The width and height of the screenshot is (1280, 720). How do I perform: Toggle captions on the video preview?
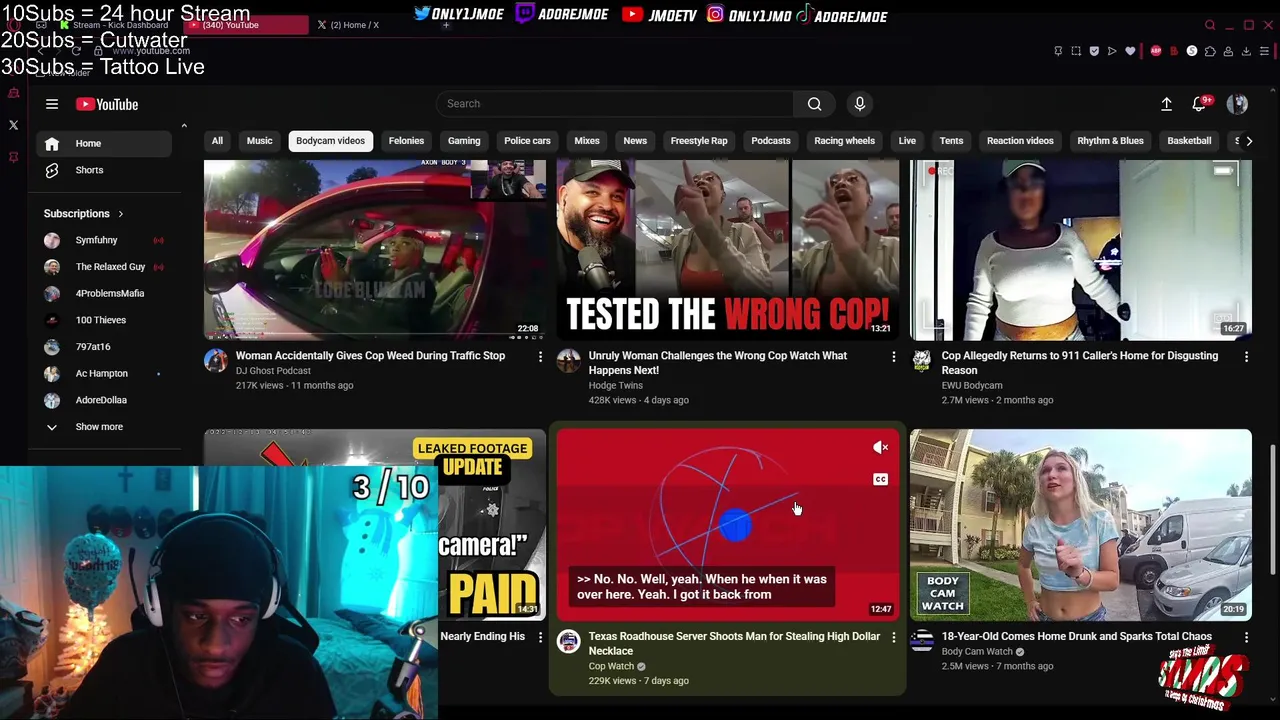pyautogui.click(x=880, y=480)
